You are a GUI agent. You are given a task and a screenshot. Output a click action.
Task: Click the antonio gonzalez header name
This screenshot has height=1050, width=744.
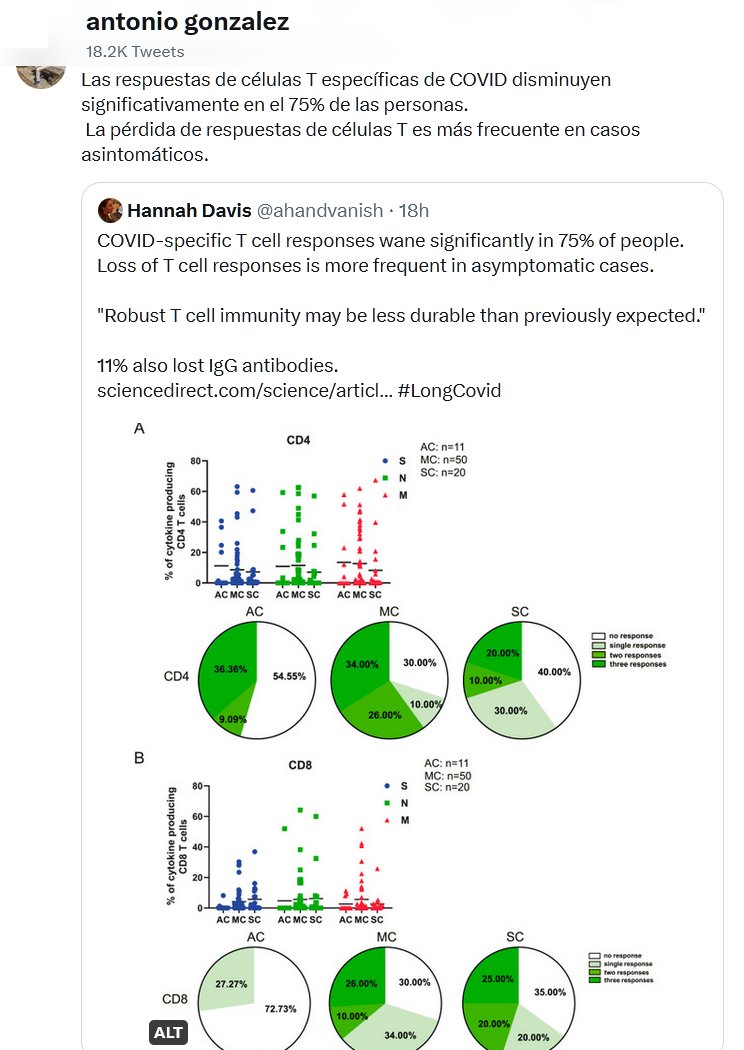pyautogui.click(x=187, y=22)
